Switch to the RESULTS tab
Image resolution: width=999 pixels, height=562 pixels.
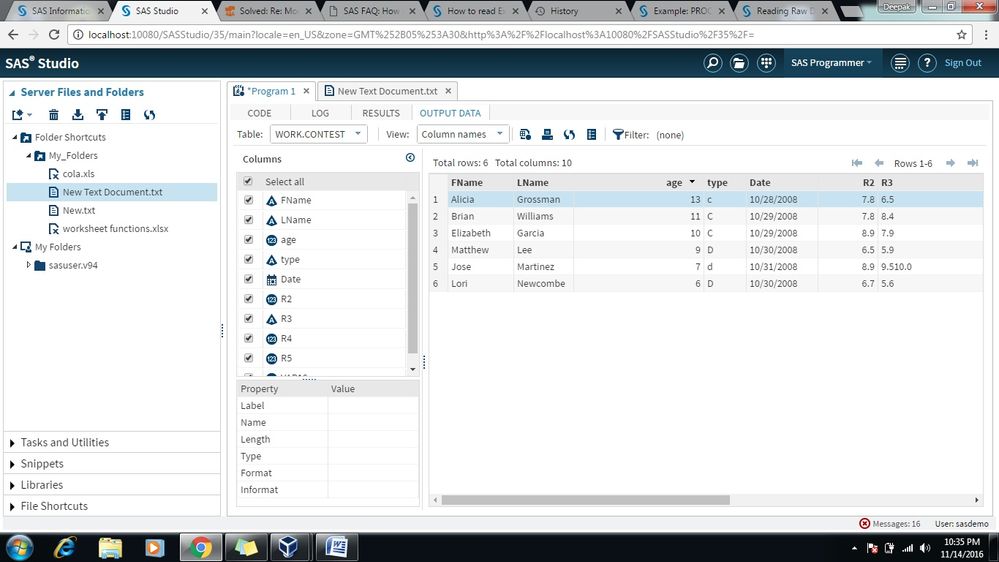381,113
